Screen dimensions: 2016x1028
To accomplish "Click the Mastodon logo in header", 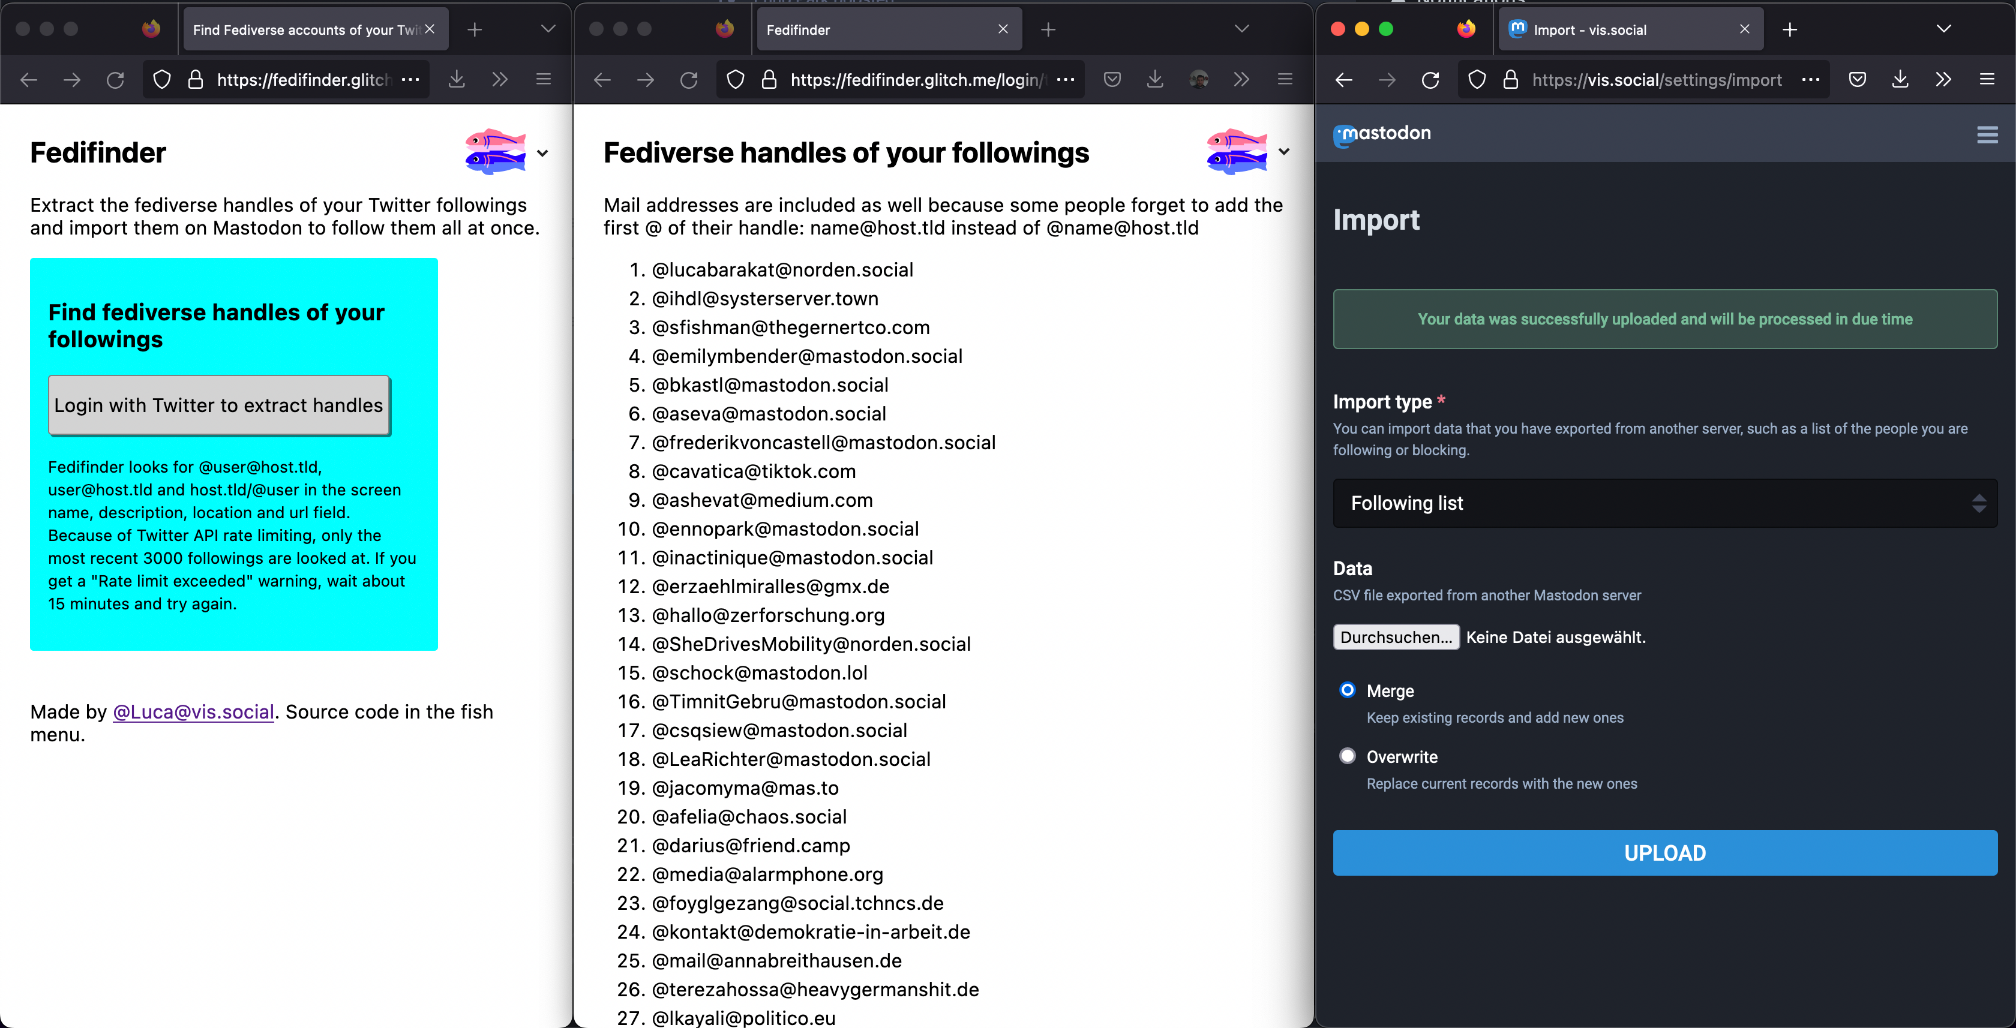I will pos(1382,134).
